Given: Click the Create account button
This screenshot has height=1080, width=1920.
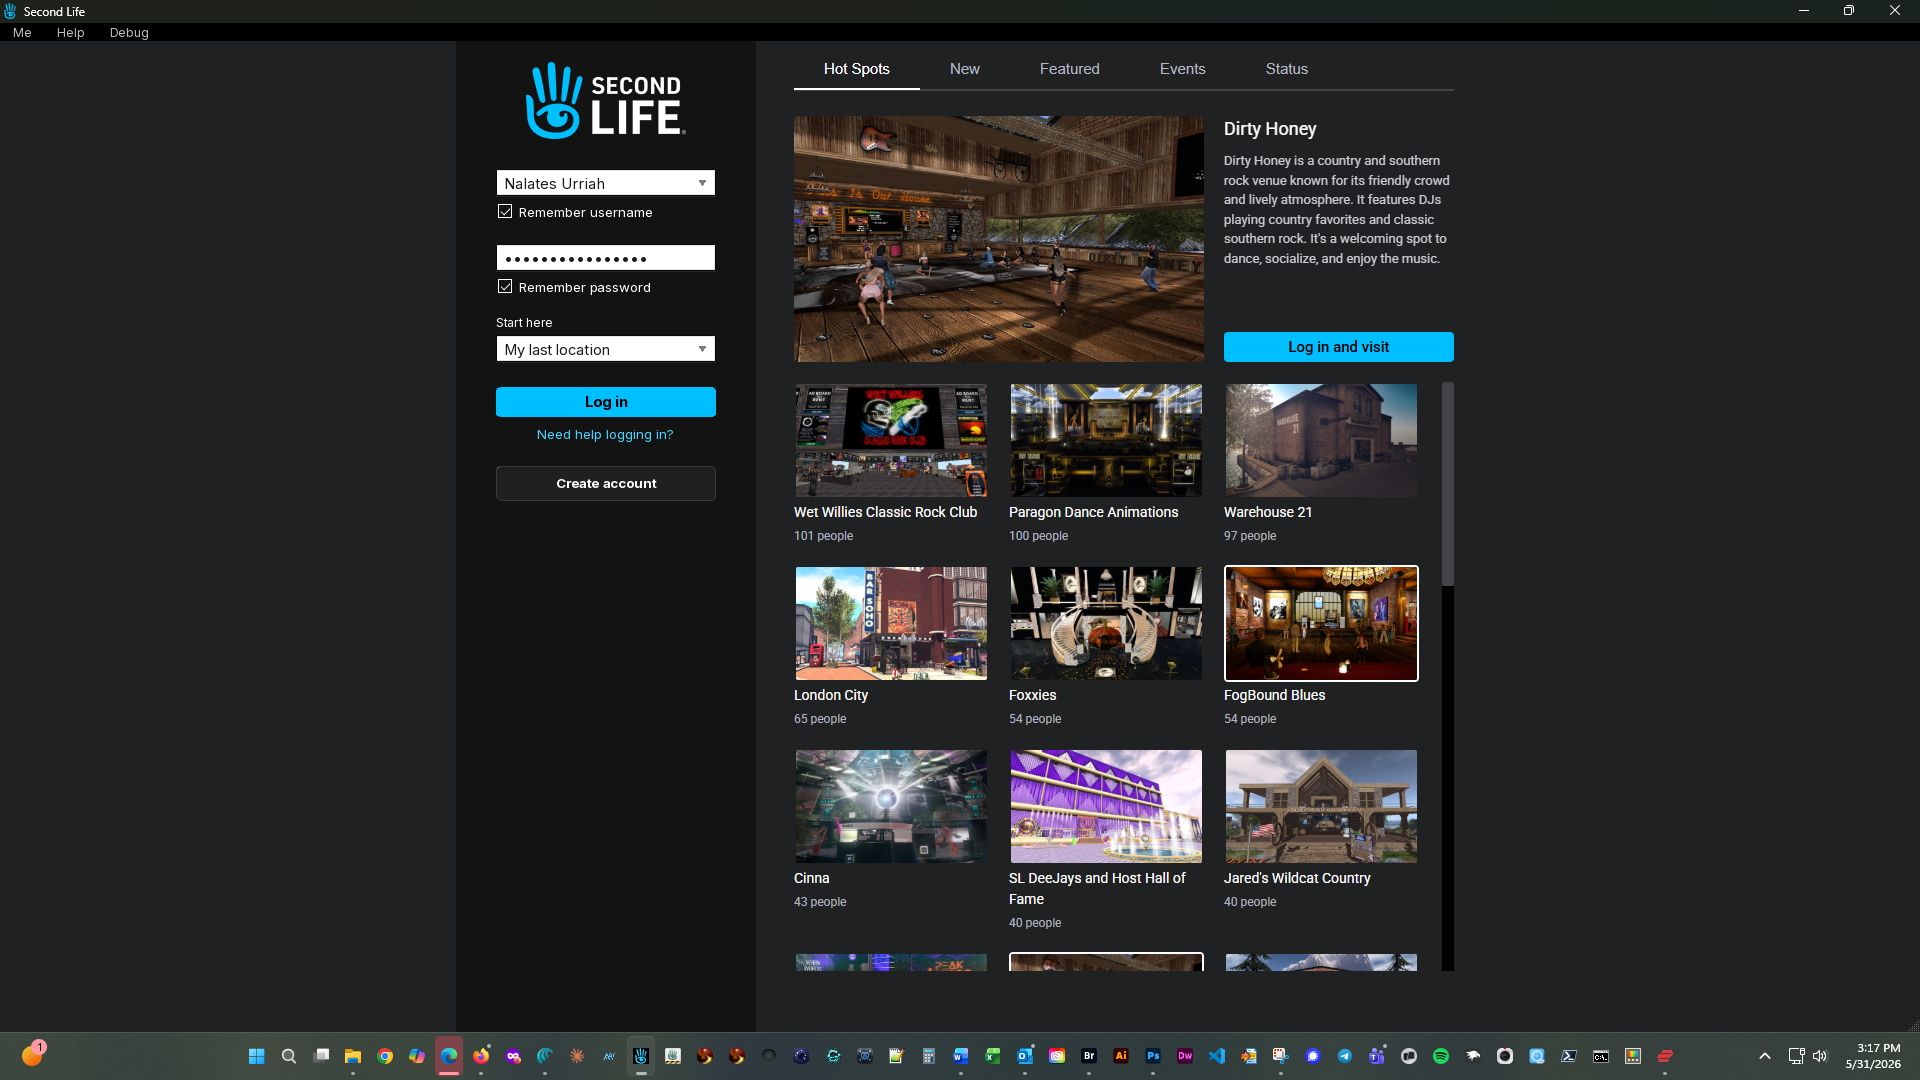Looking at the screenshot, I should click(x=606, y=483).
